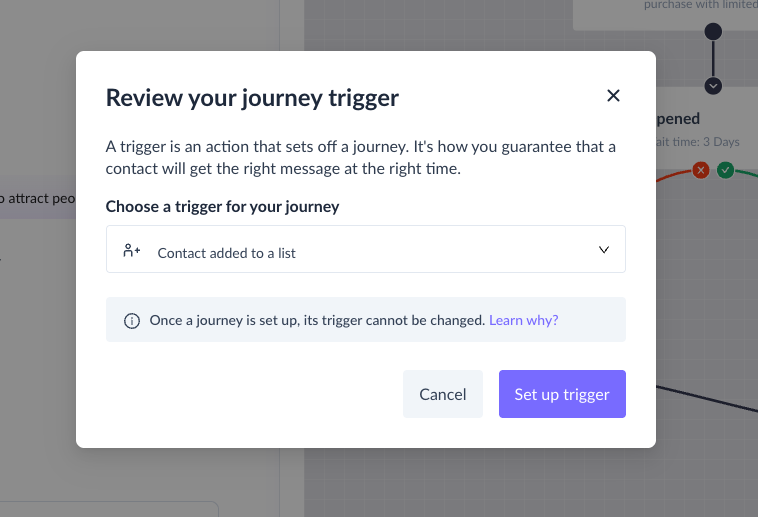Viewport: 758px width, 517px height.
Task: Click the green checkmark branch marker
Action: [725, 170]
